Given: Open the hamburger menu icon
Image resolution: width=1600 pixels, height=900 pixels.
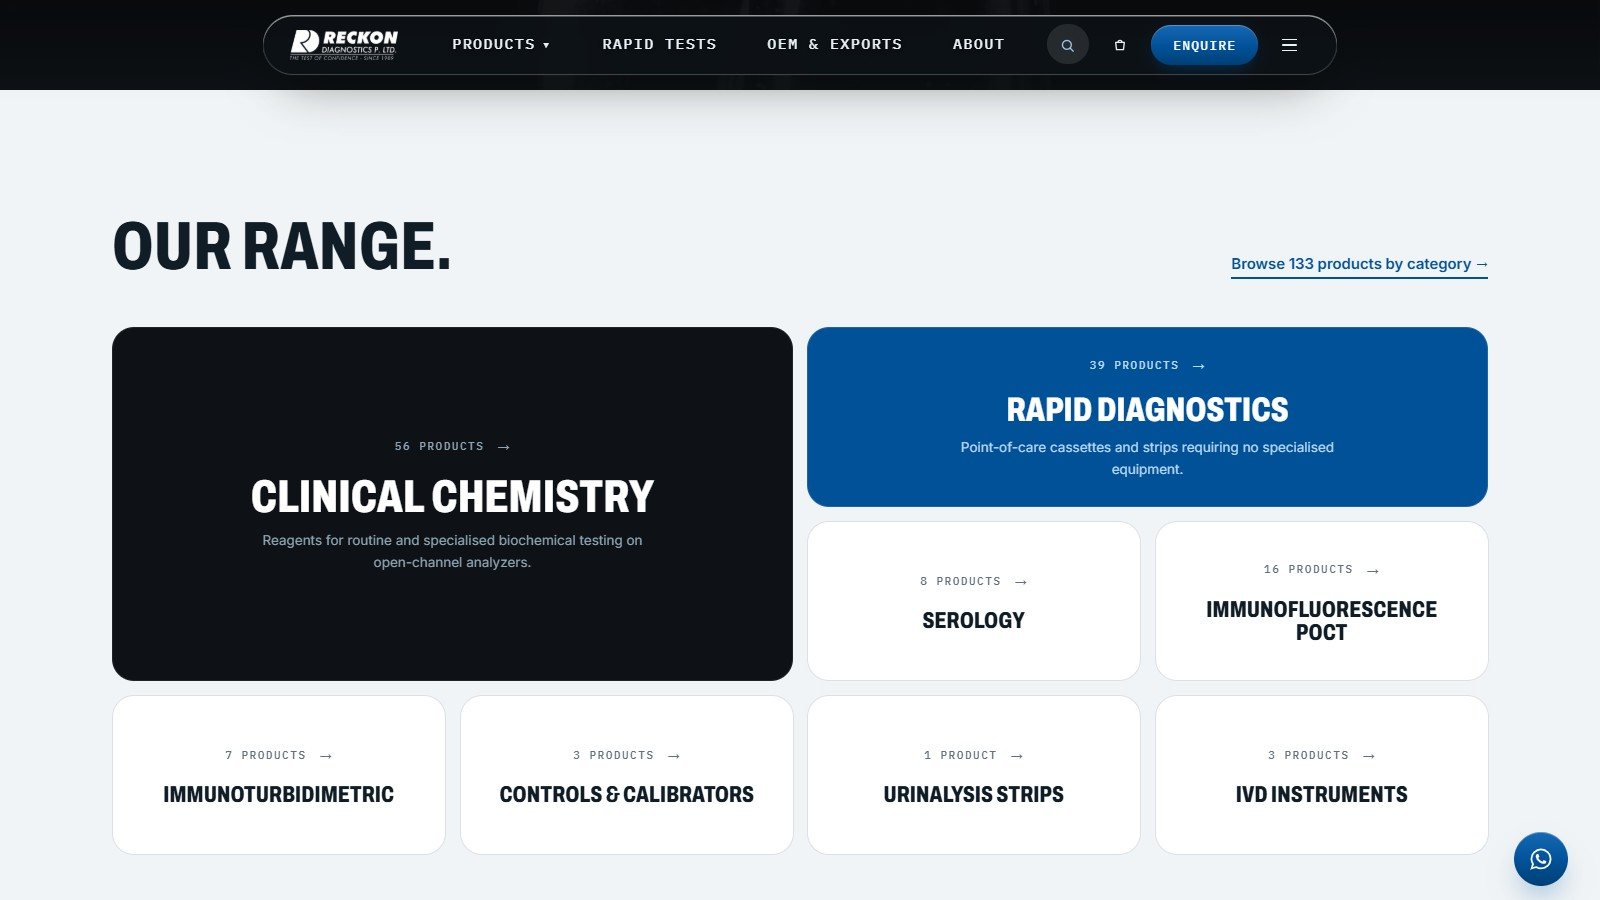Looking at the screenshot, I should (1290, 45).
